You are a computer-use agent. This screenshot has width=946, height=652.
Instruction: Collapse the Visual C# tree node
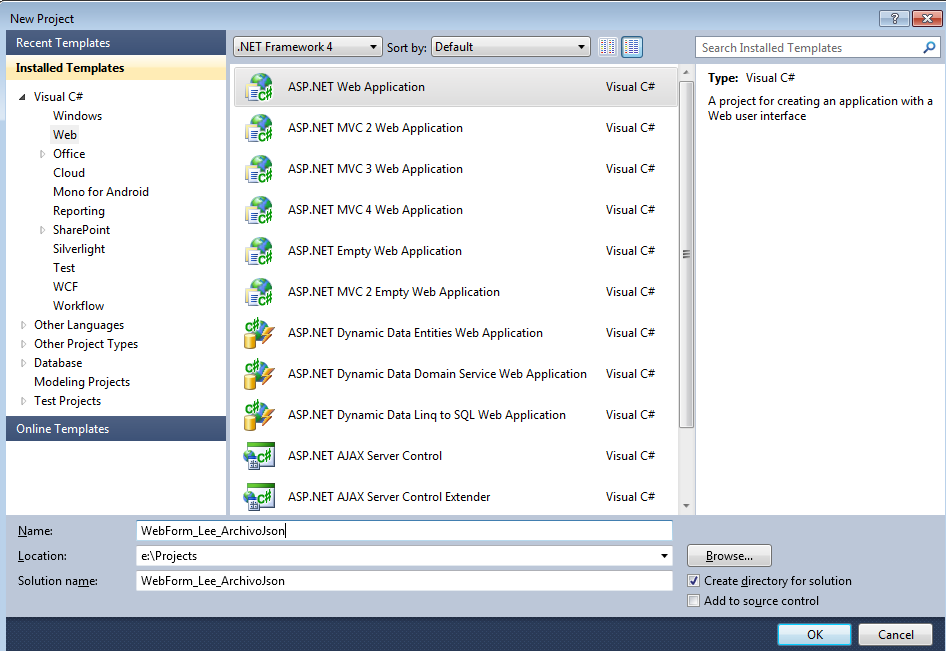22,97
